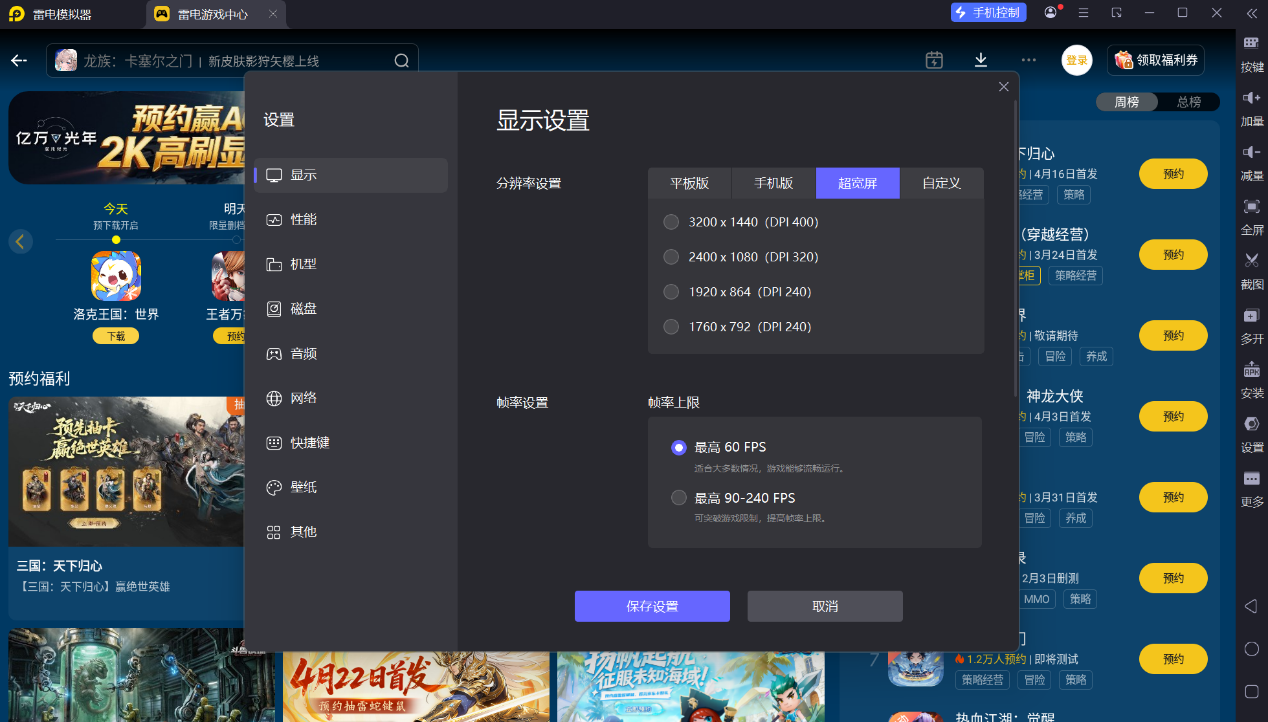
Task: Expand the more (更多) sidebar options
Action: tap(1251, 480)
